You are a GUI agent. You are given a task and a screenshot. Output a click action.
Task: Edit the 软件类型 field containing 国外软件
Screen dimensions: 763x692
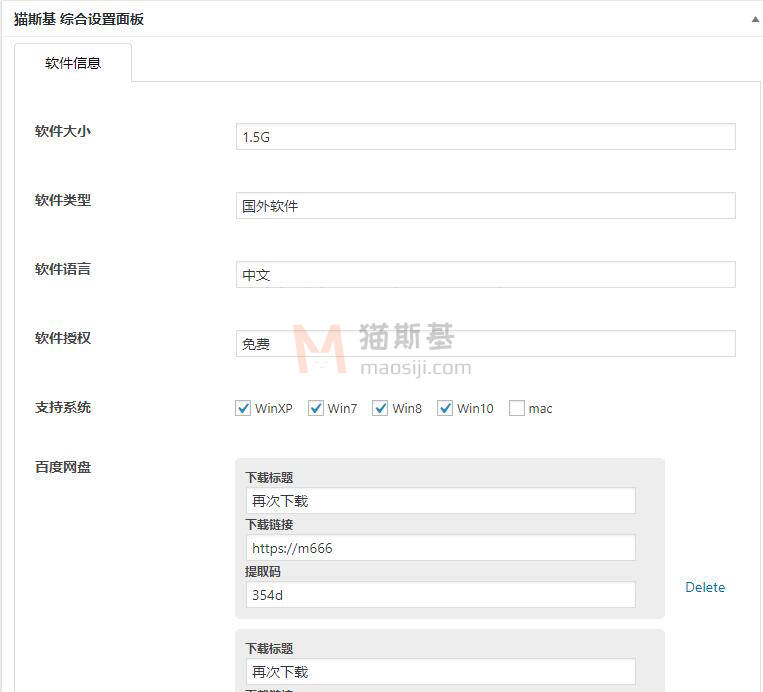tap(486, 206)
